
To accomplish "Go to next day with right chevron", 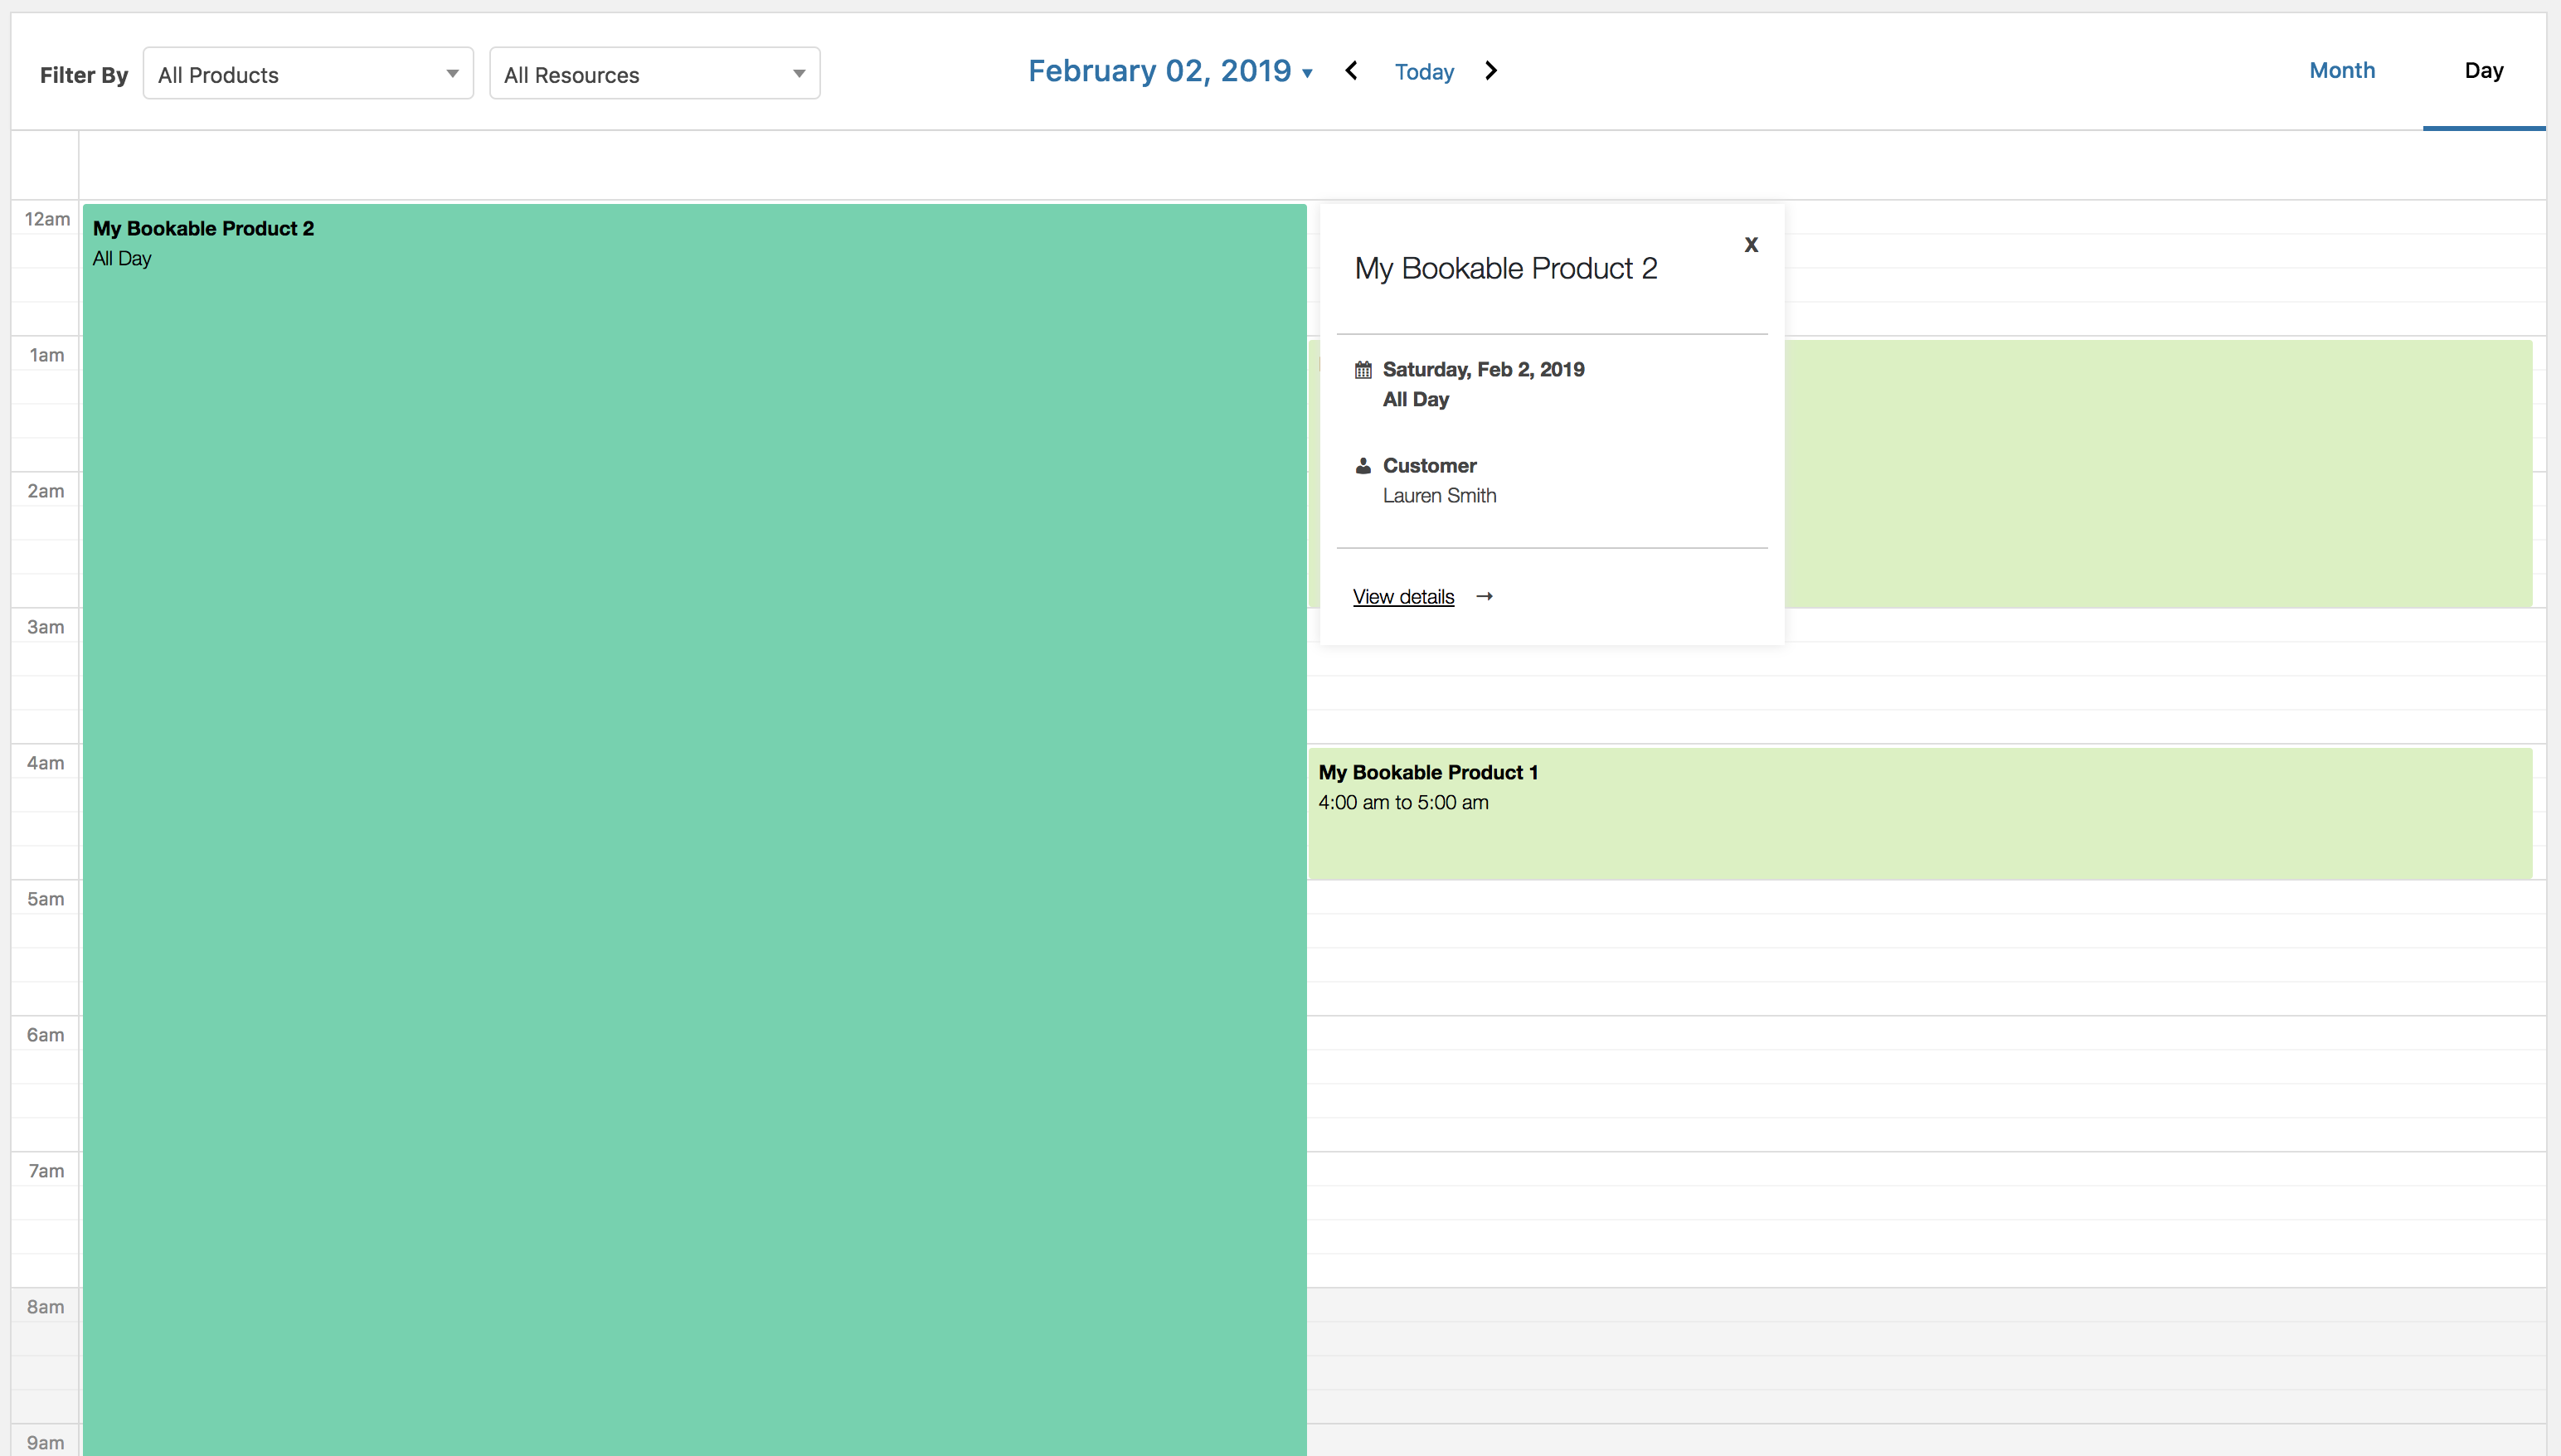I will (1490, 71).
